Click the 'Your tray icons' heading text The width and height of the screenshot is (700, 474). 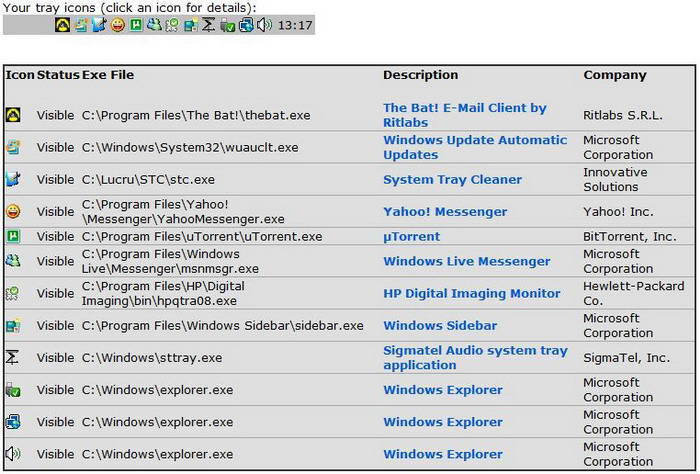129,8
